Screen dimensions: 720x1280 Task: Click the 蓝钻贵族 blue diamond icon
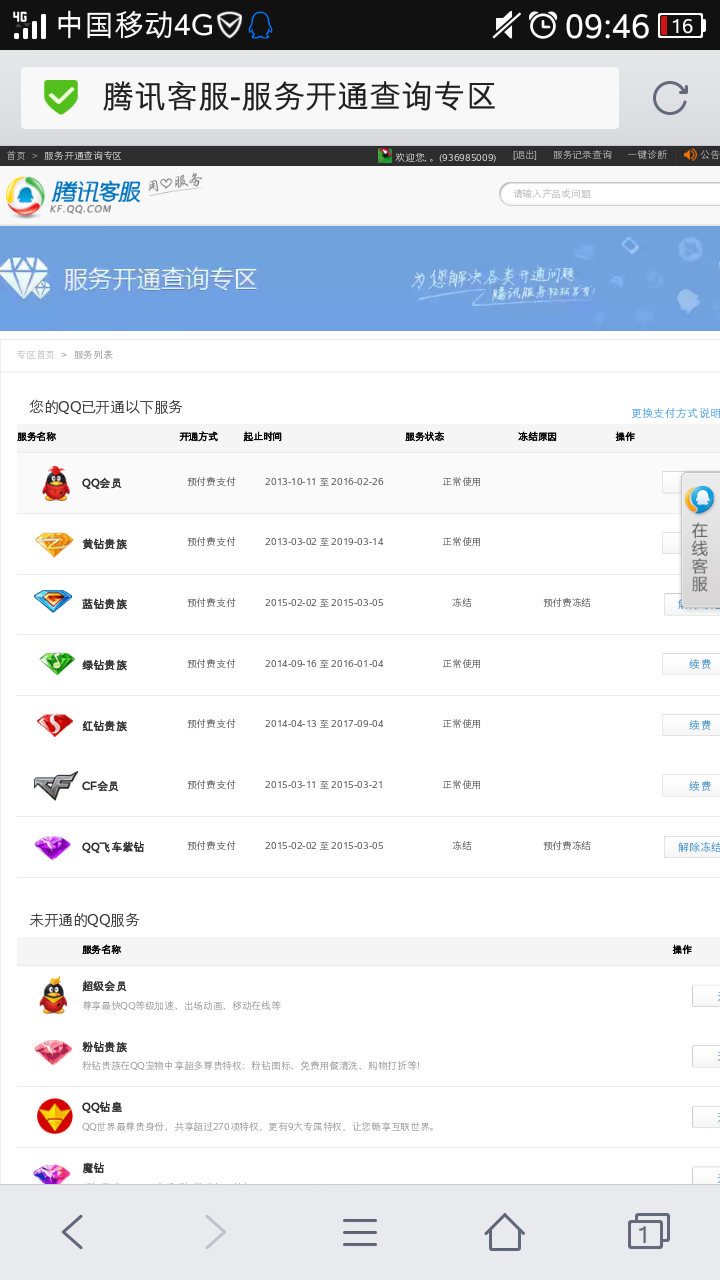point(53,601)
